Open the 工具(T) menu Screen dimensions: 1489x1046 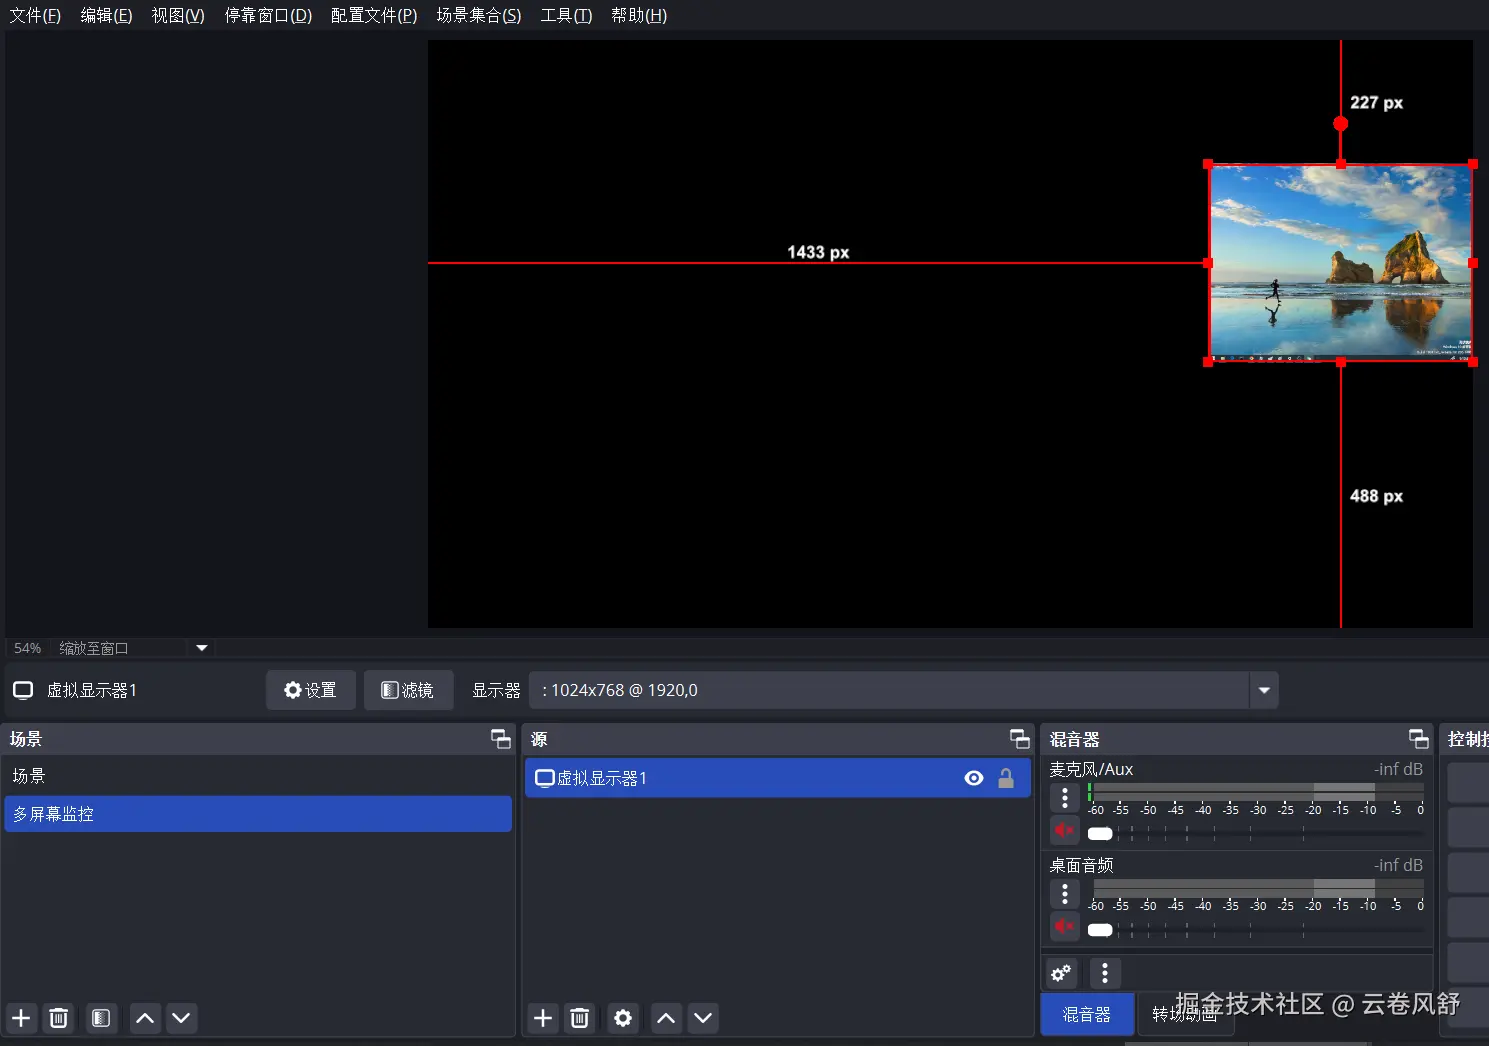566,15
